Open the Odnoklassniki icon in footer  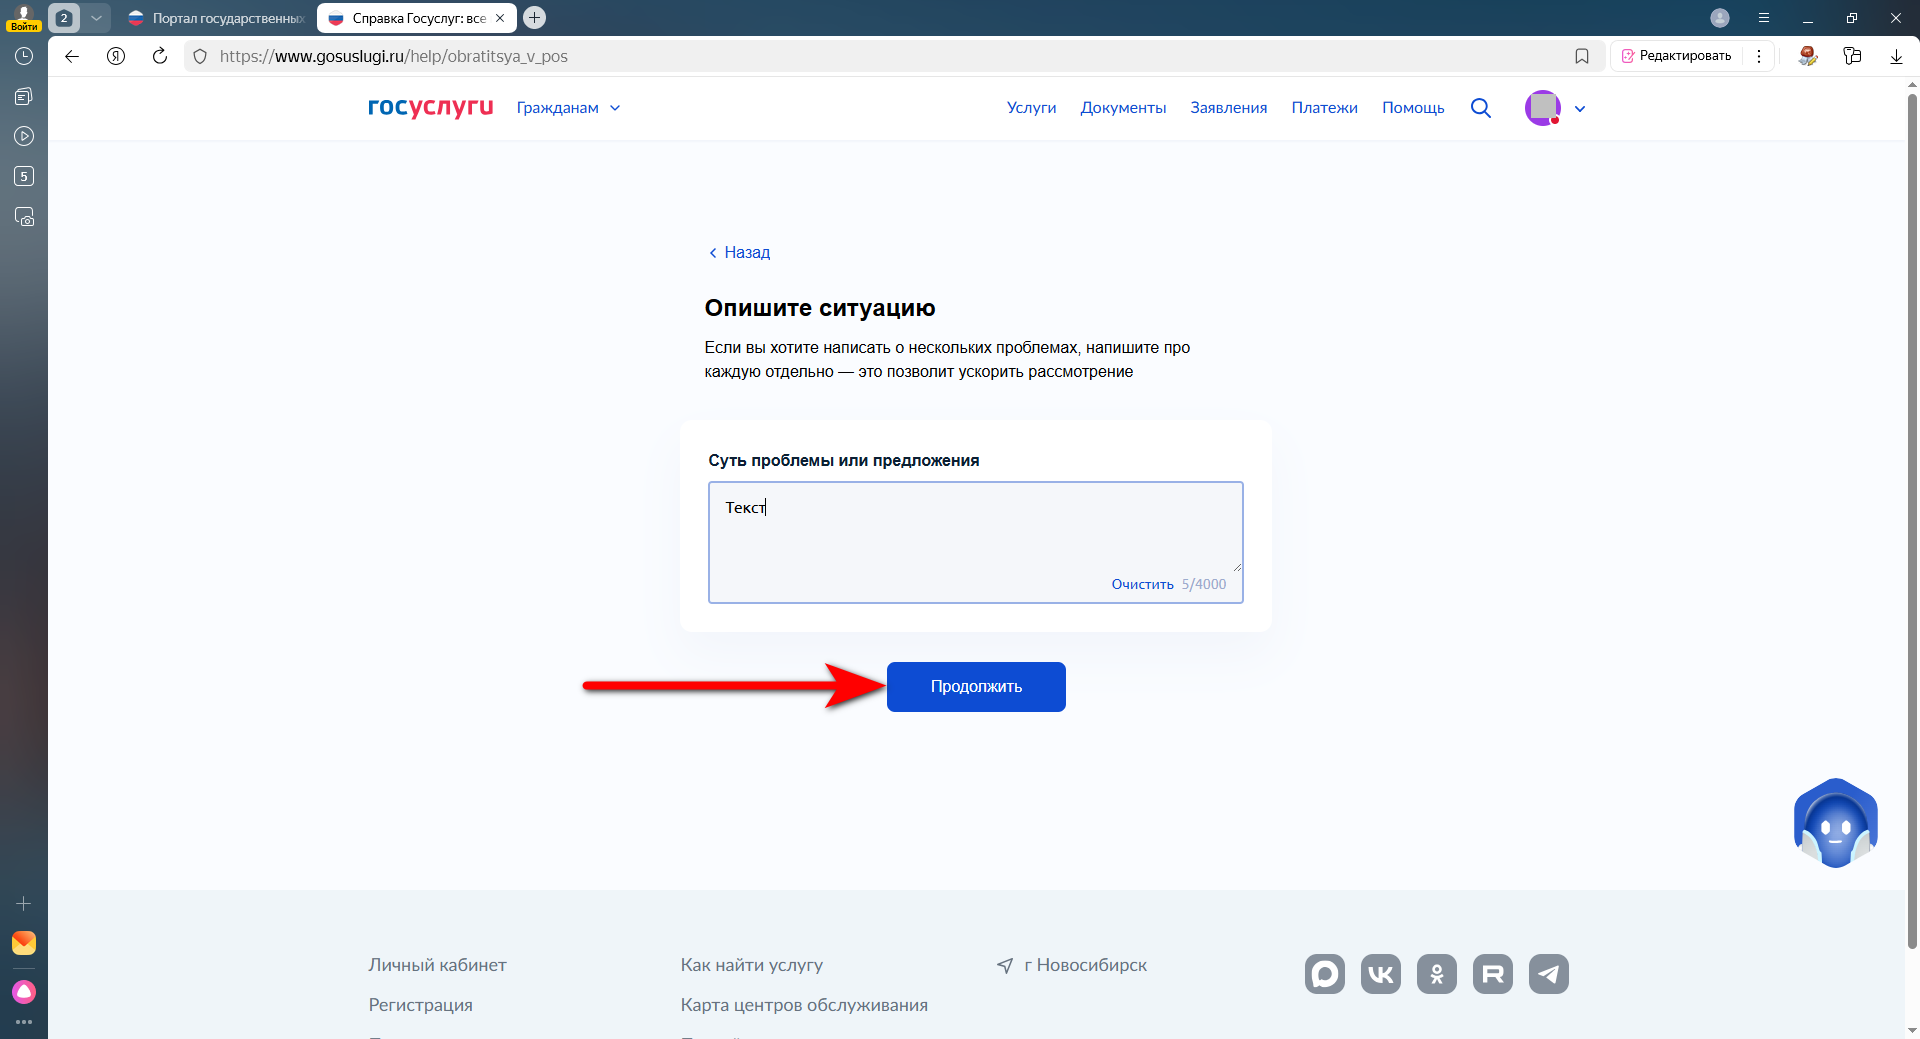pyautogui.click(x=1436, y=974)
